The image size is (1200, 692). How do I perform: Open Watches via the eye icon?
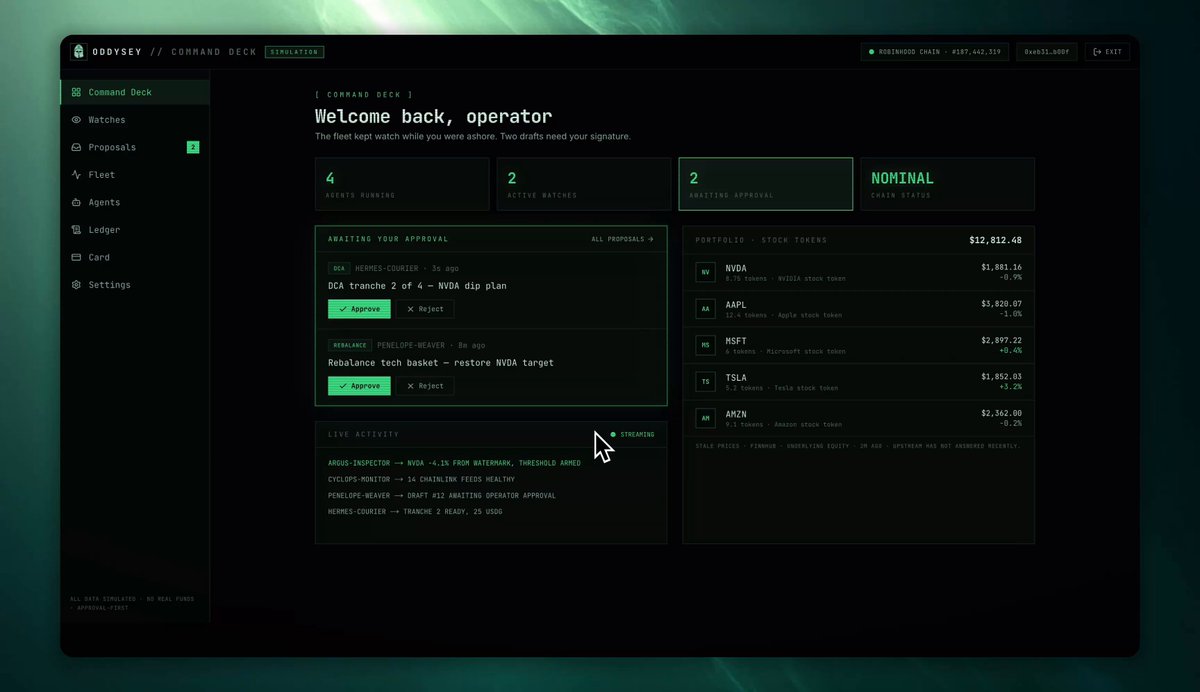(76, 120)
